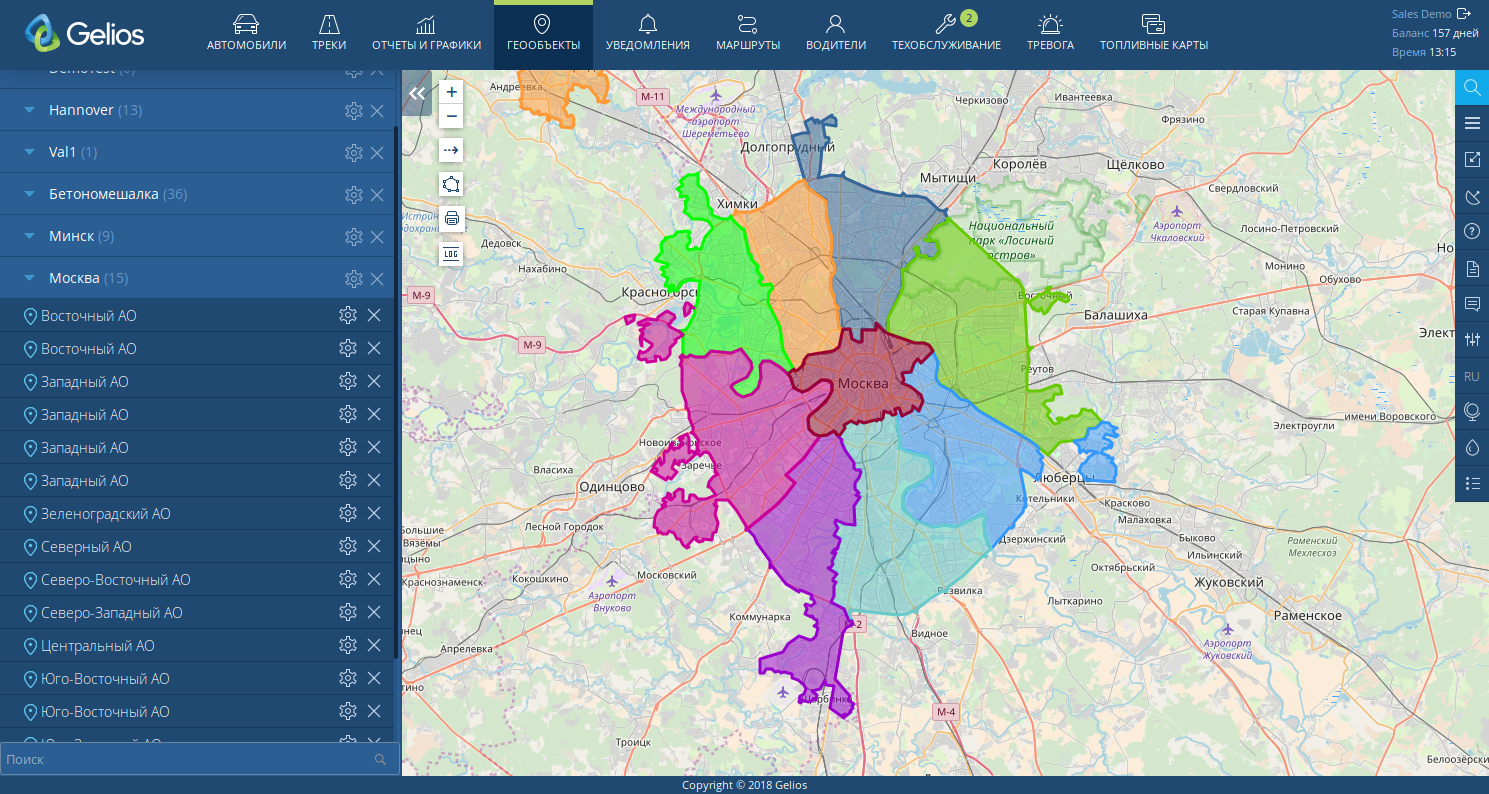Click the dashed arrow map tool
This screenshot has width=1489, height=794.
pos(452,151)
